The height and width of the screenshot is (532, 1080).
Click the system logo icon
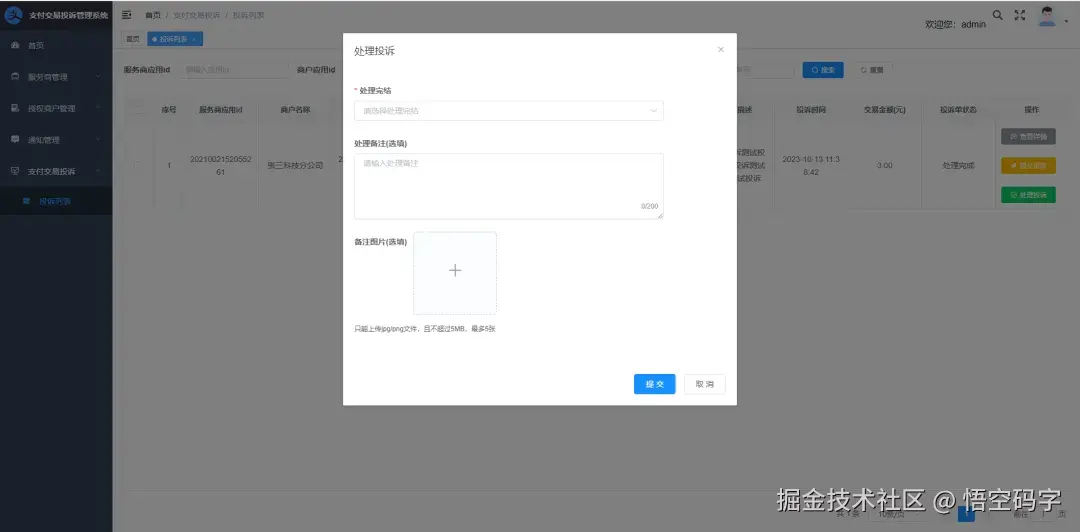(x=14, y=14)
